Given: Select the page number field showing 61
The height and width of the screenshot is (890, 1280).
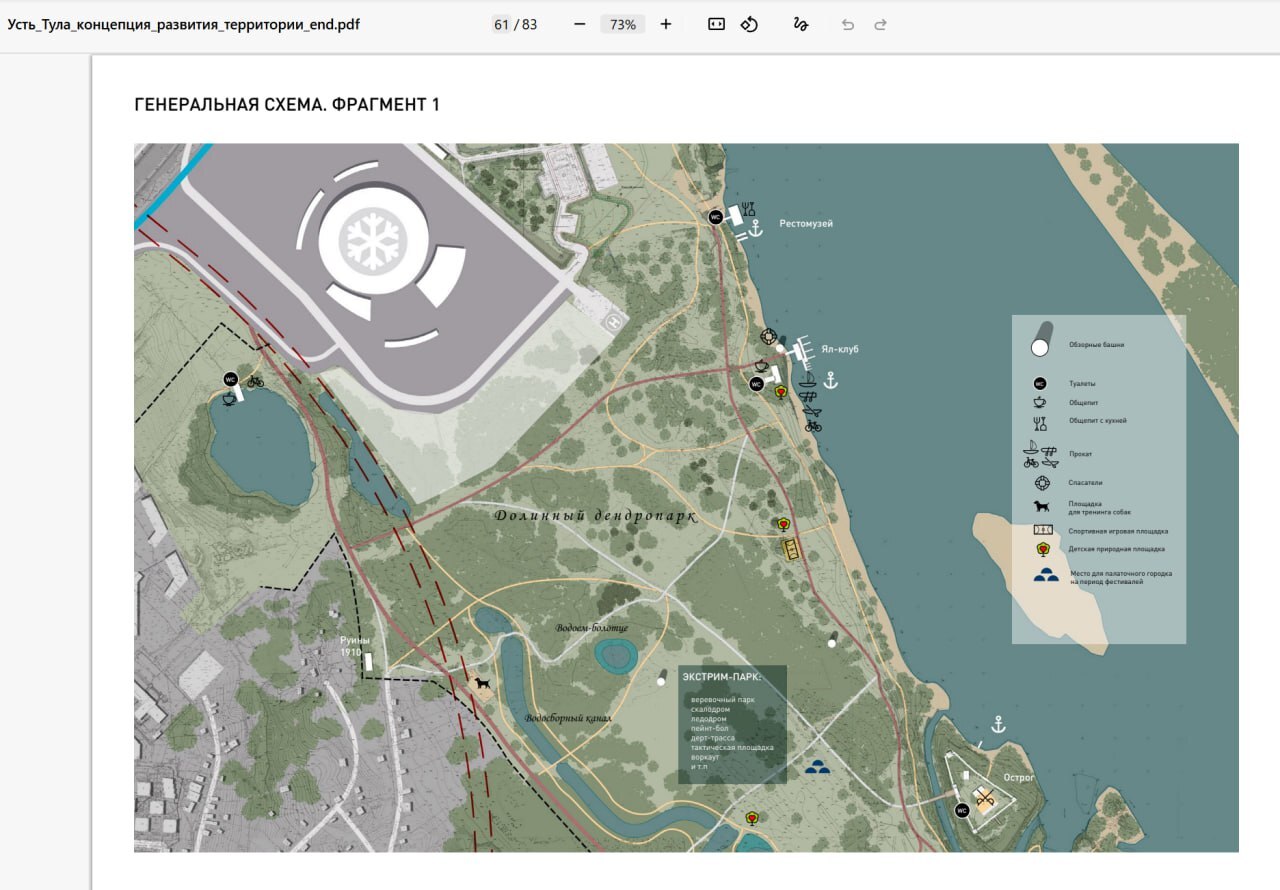Looking at the screenshot, I should pos(501,24).
